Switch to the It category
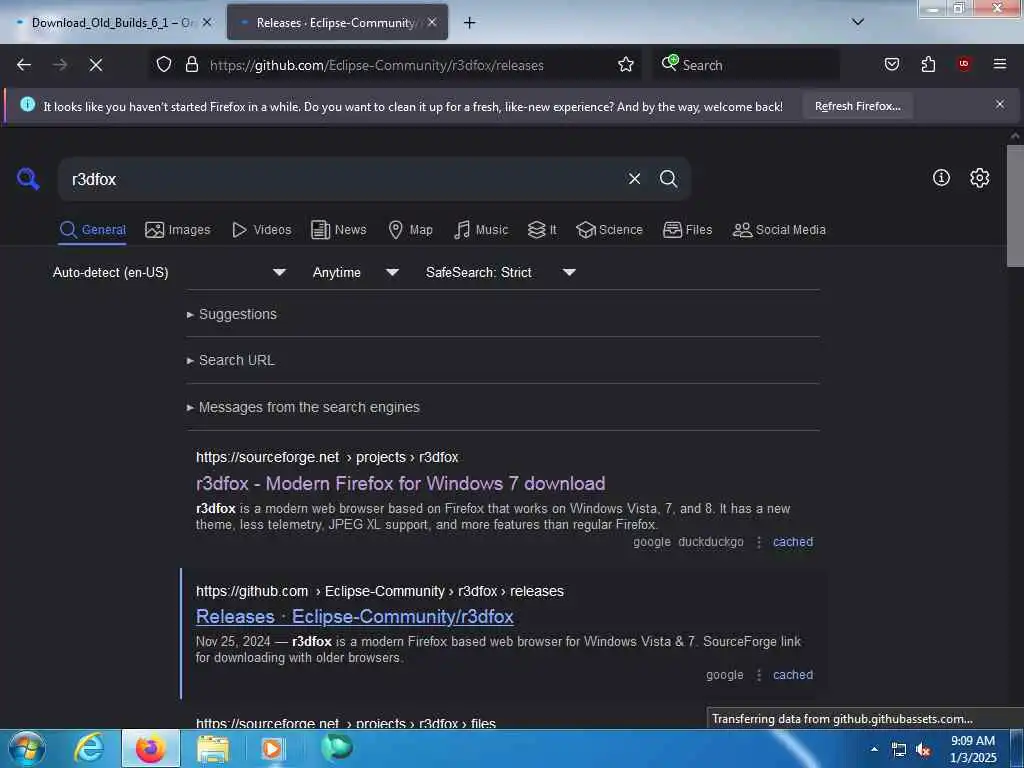Viewport: 1024px width, 768px height. 542,230
